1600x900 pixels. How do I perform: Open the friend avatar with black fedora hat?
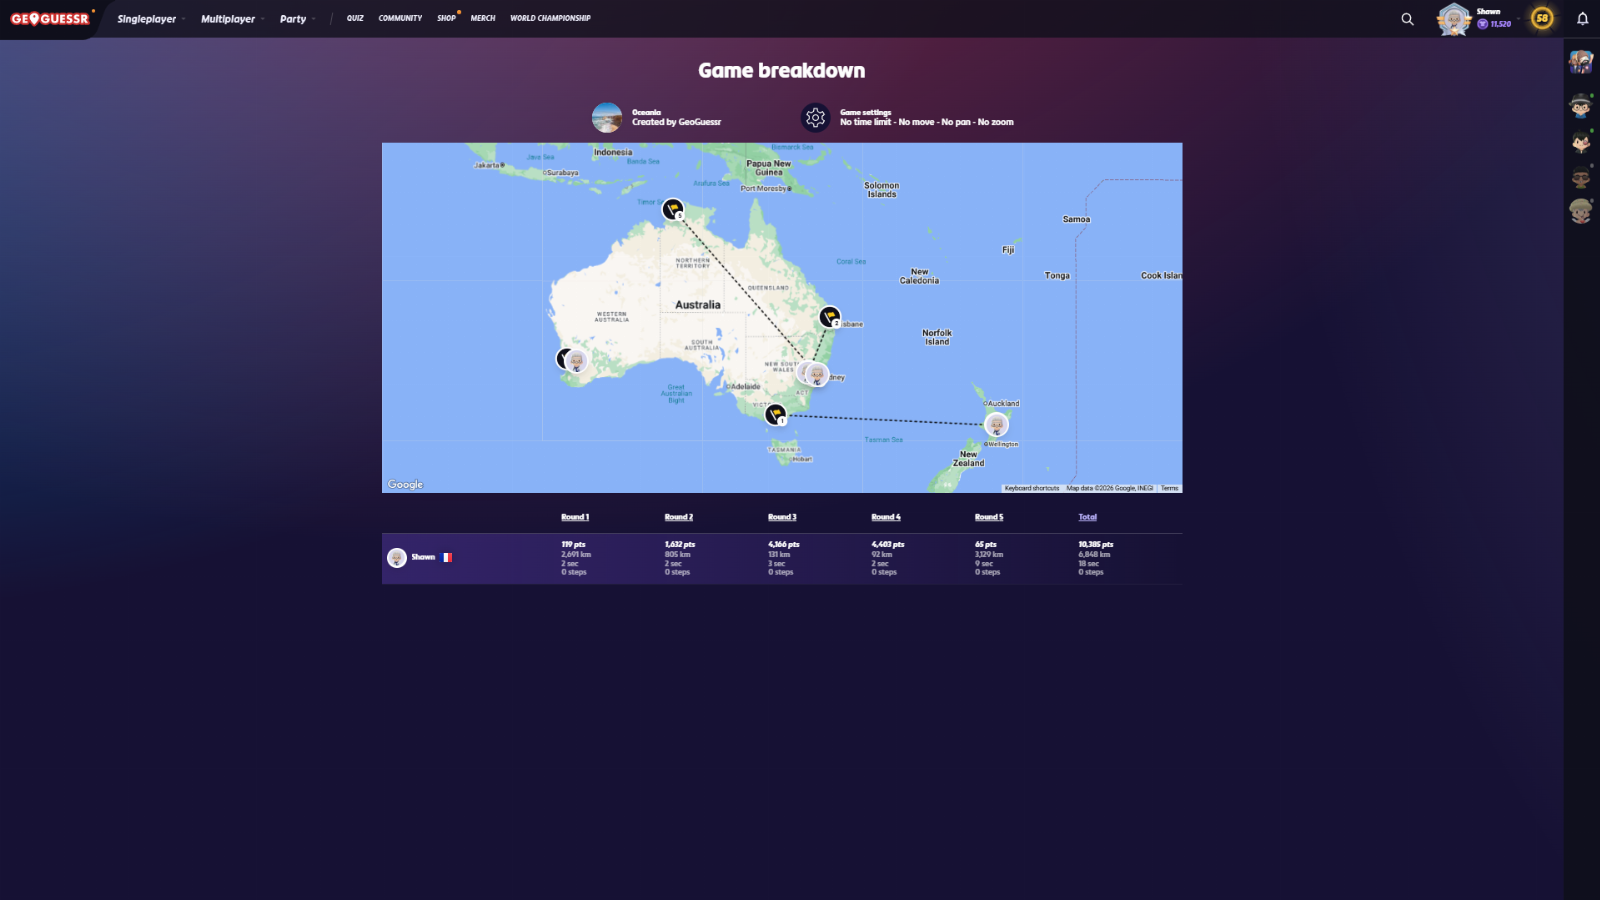(1580, 105)
